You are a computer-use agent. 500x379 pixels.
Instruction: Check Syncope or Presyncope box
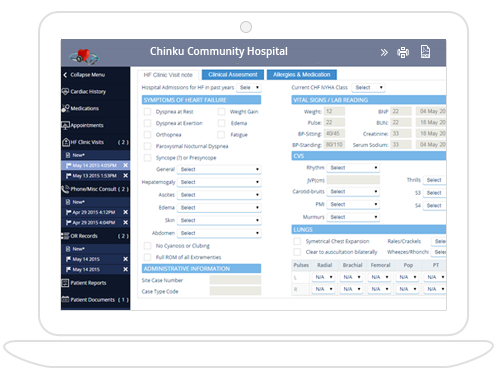point(147,158)
